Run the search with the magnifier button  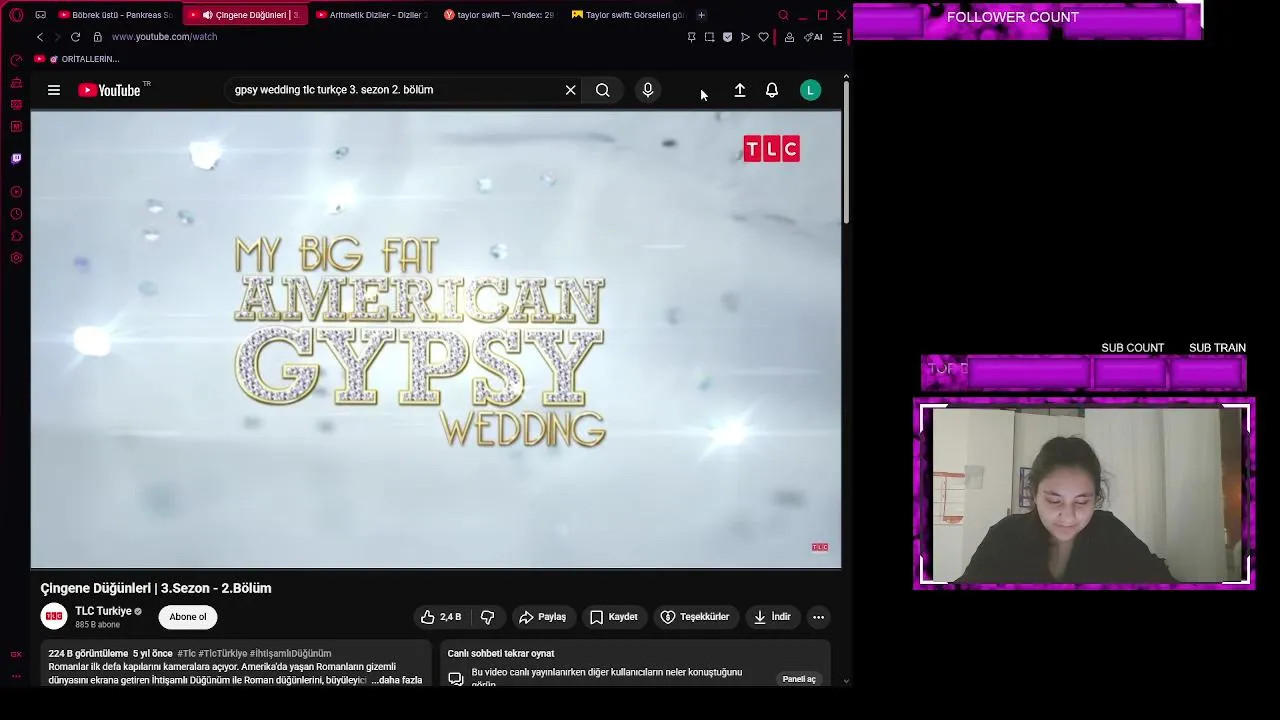click(603, 90)
